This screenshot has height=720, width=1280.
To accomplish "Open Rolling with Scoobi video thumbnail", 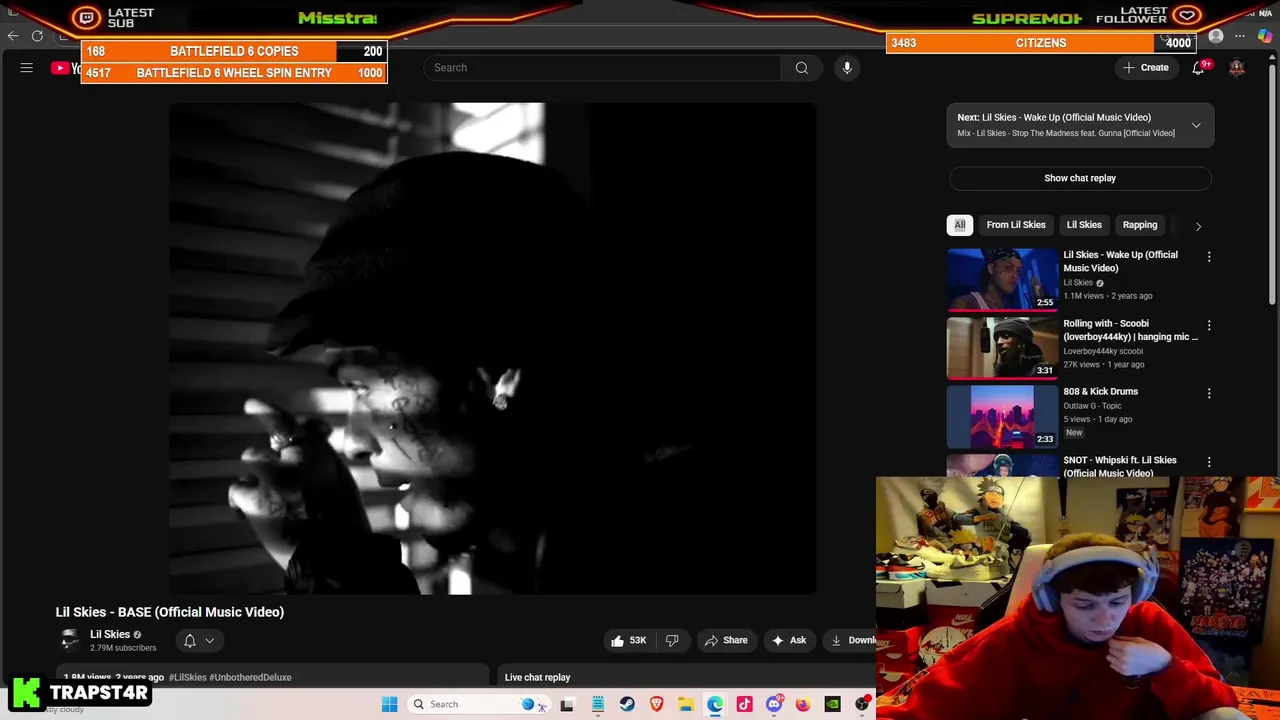I will [x=1002, y=348].
